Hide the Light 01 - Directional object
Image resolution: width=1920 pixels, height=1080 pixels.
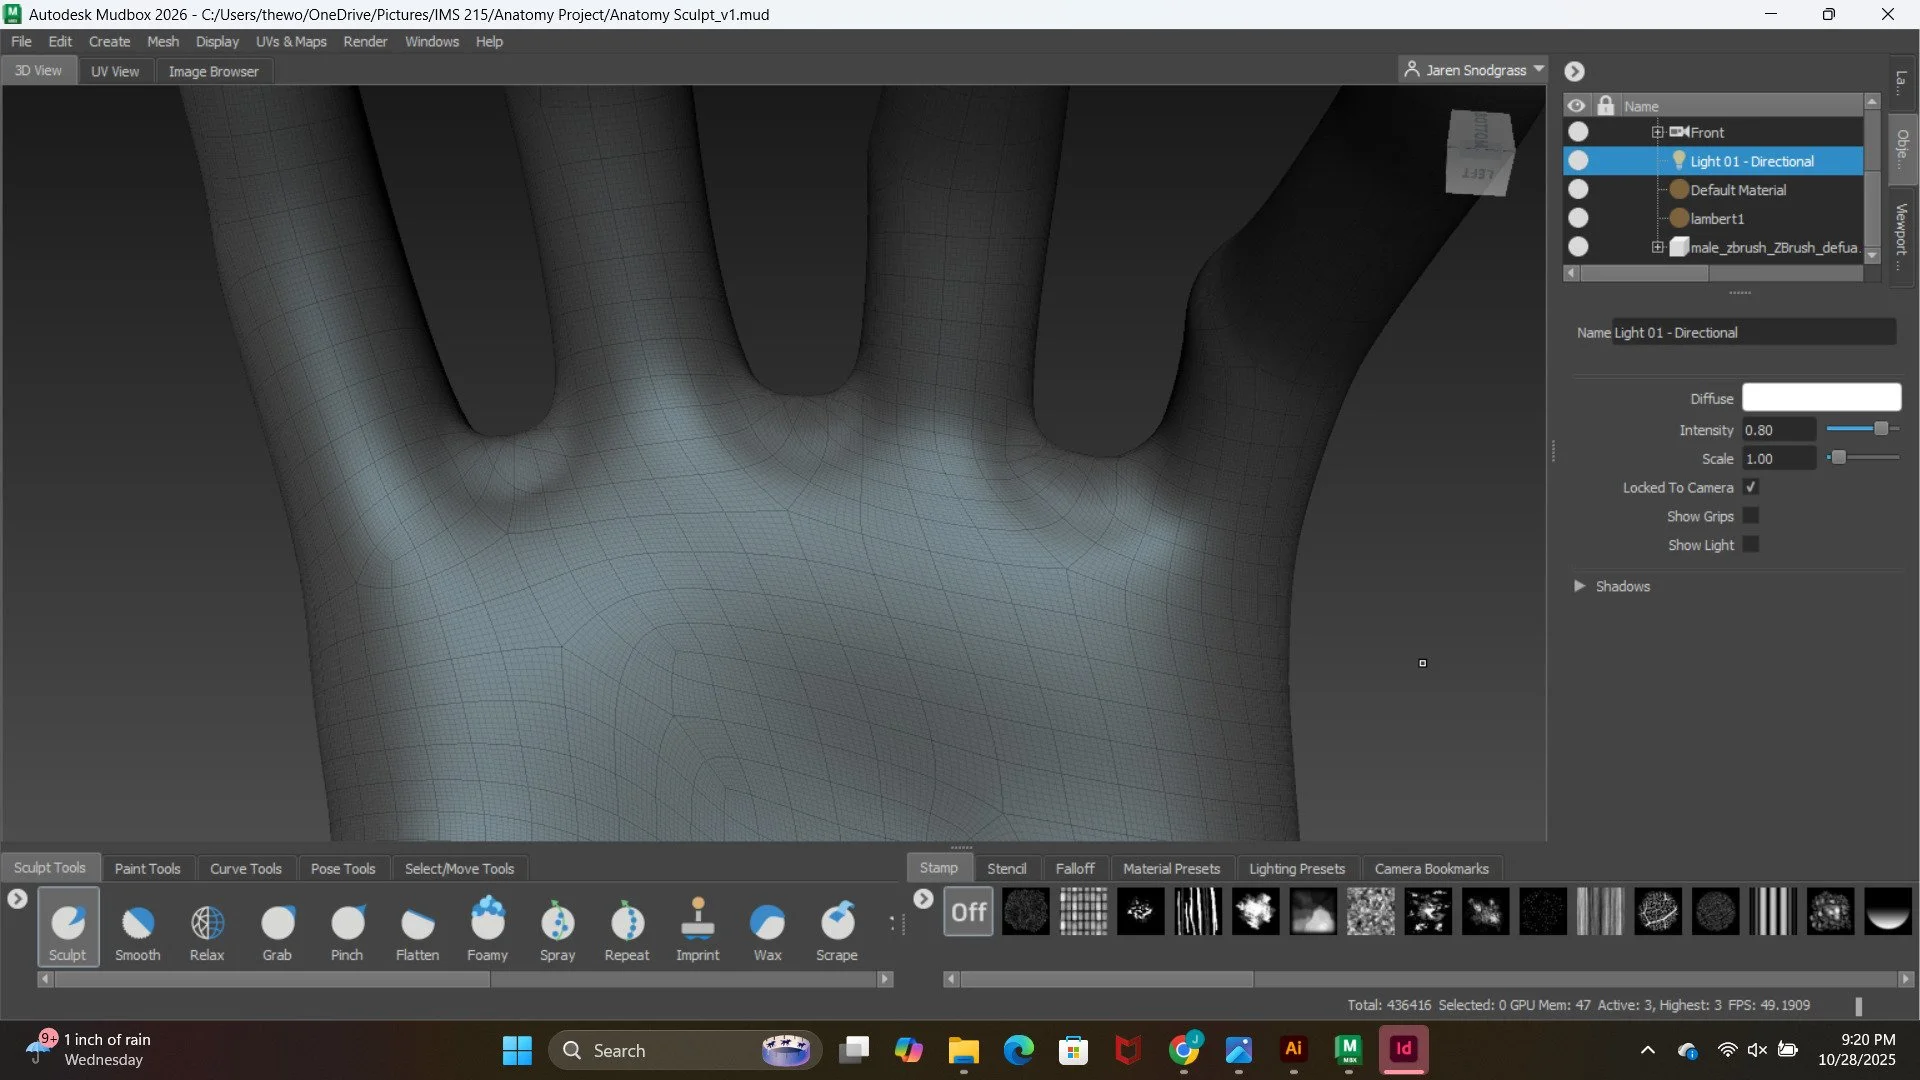1578,161
